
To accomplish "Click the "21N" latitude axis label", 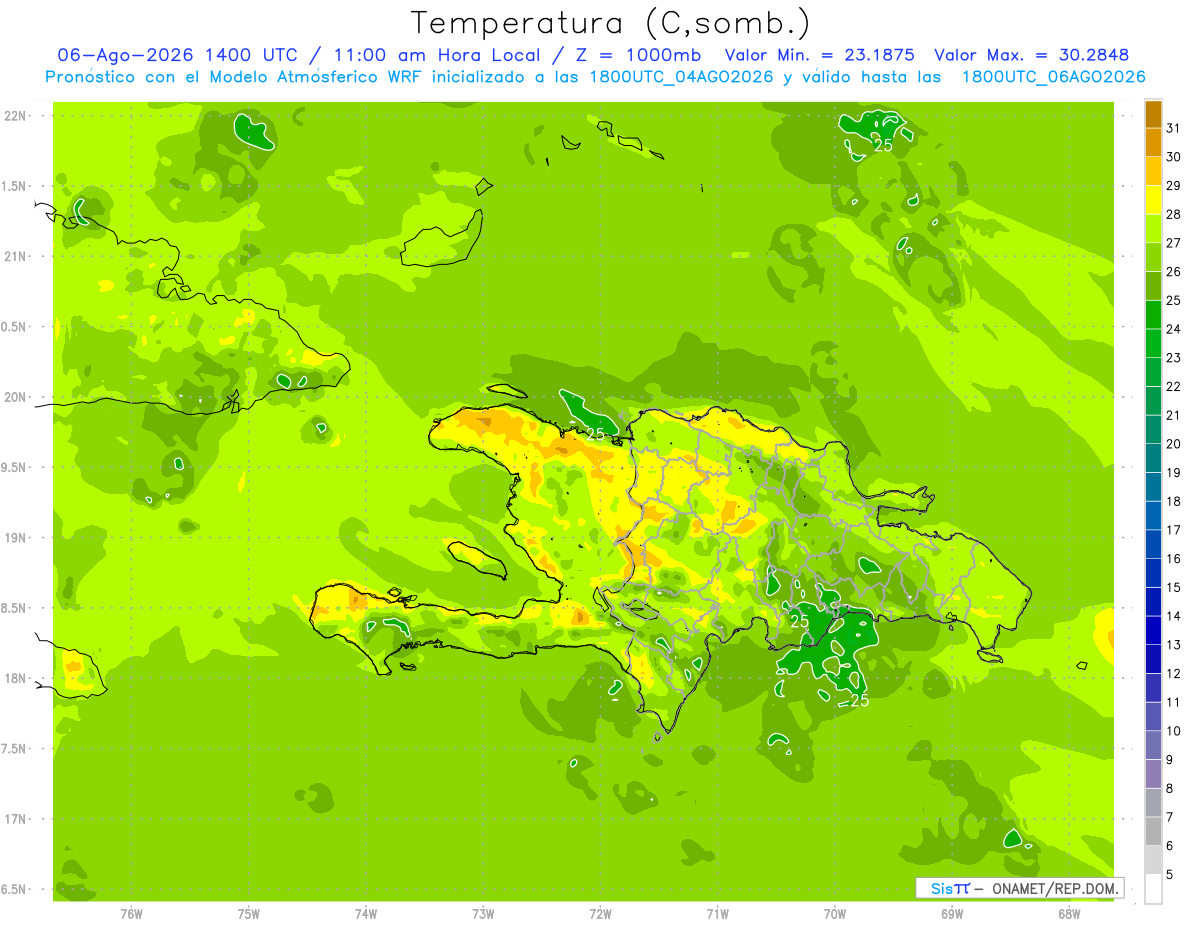I will coord(17,257).
